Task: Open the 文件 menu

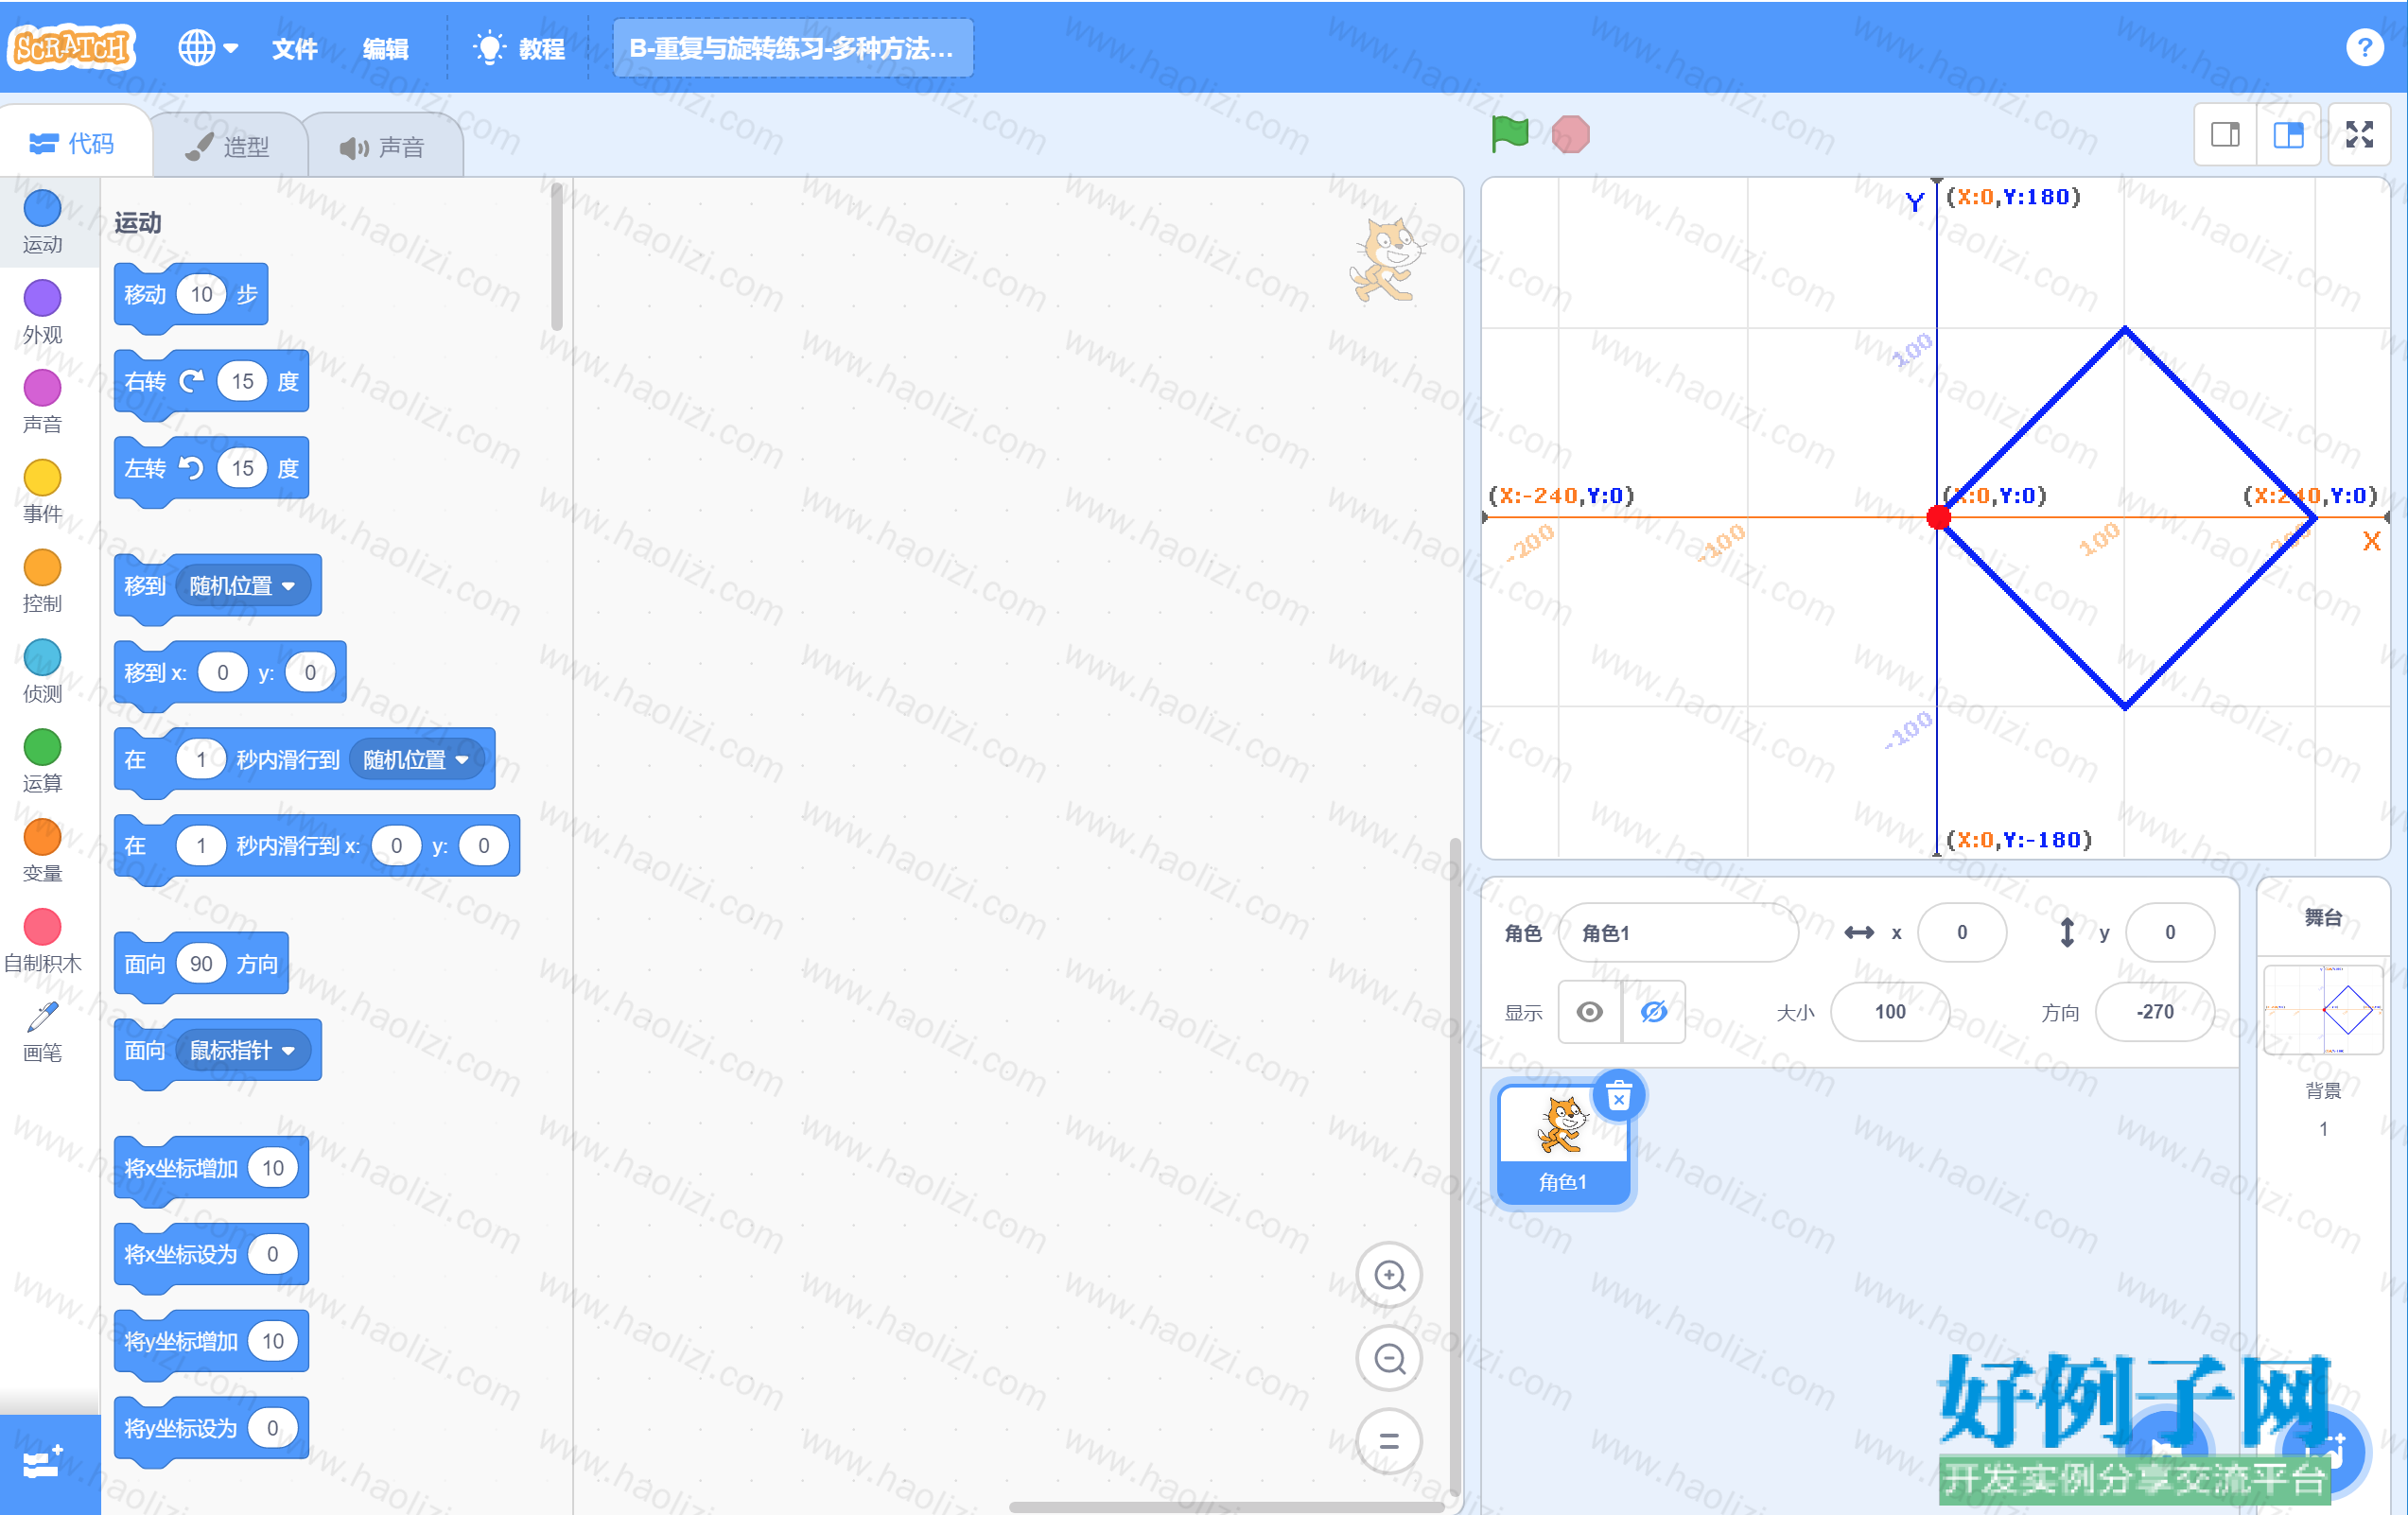Action: point(294,48)
